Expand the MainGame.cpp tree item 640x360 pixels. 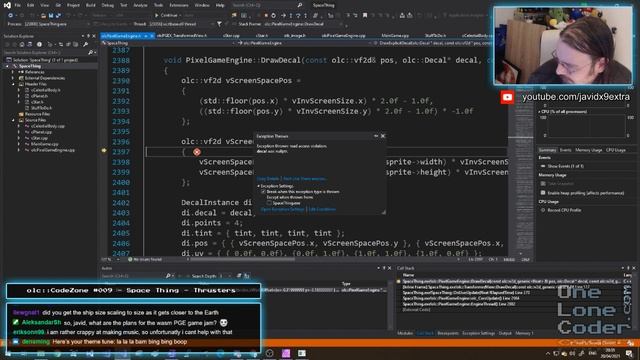tap(19, 144)
